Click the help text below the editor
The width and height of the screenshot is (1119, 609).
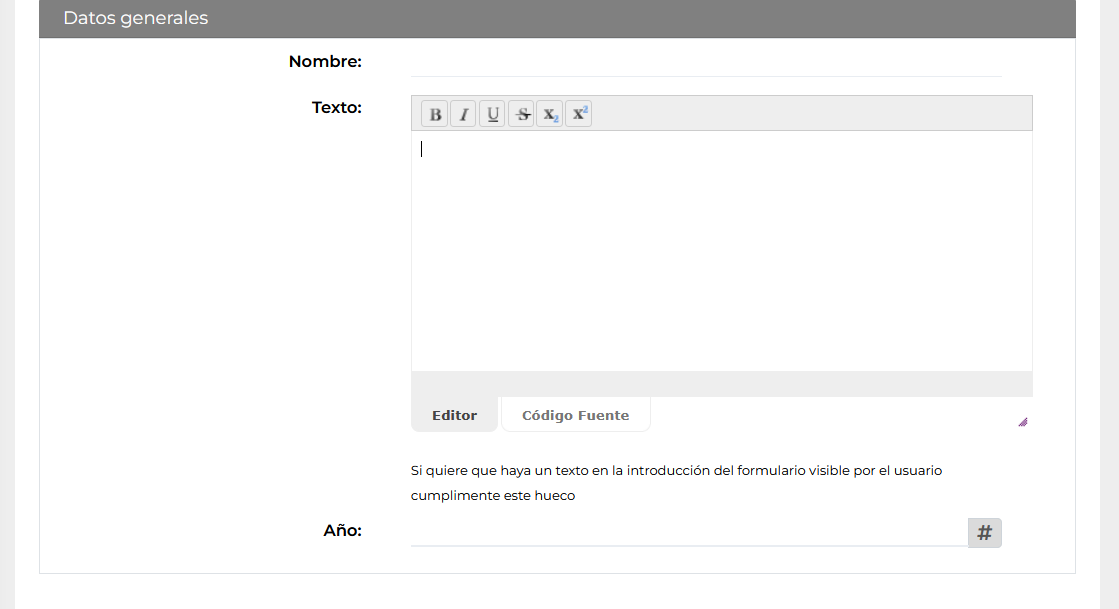click(676, 483)
